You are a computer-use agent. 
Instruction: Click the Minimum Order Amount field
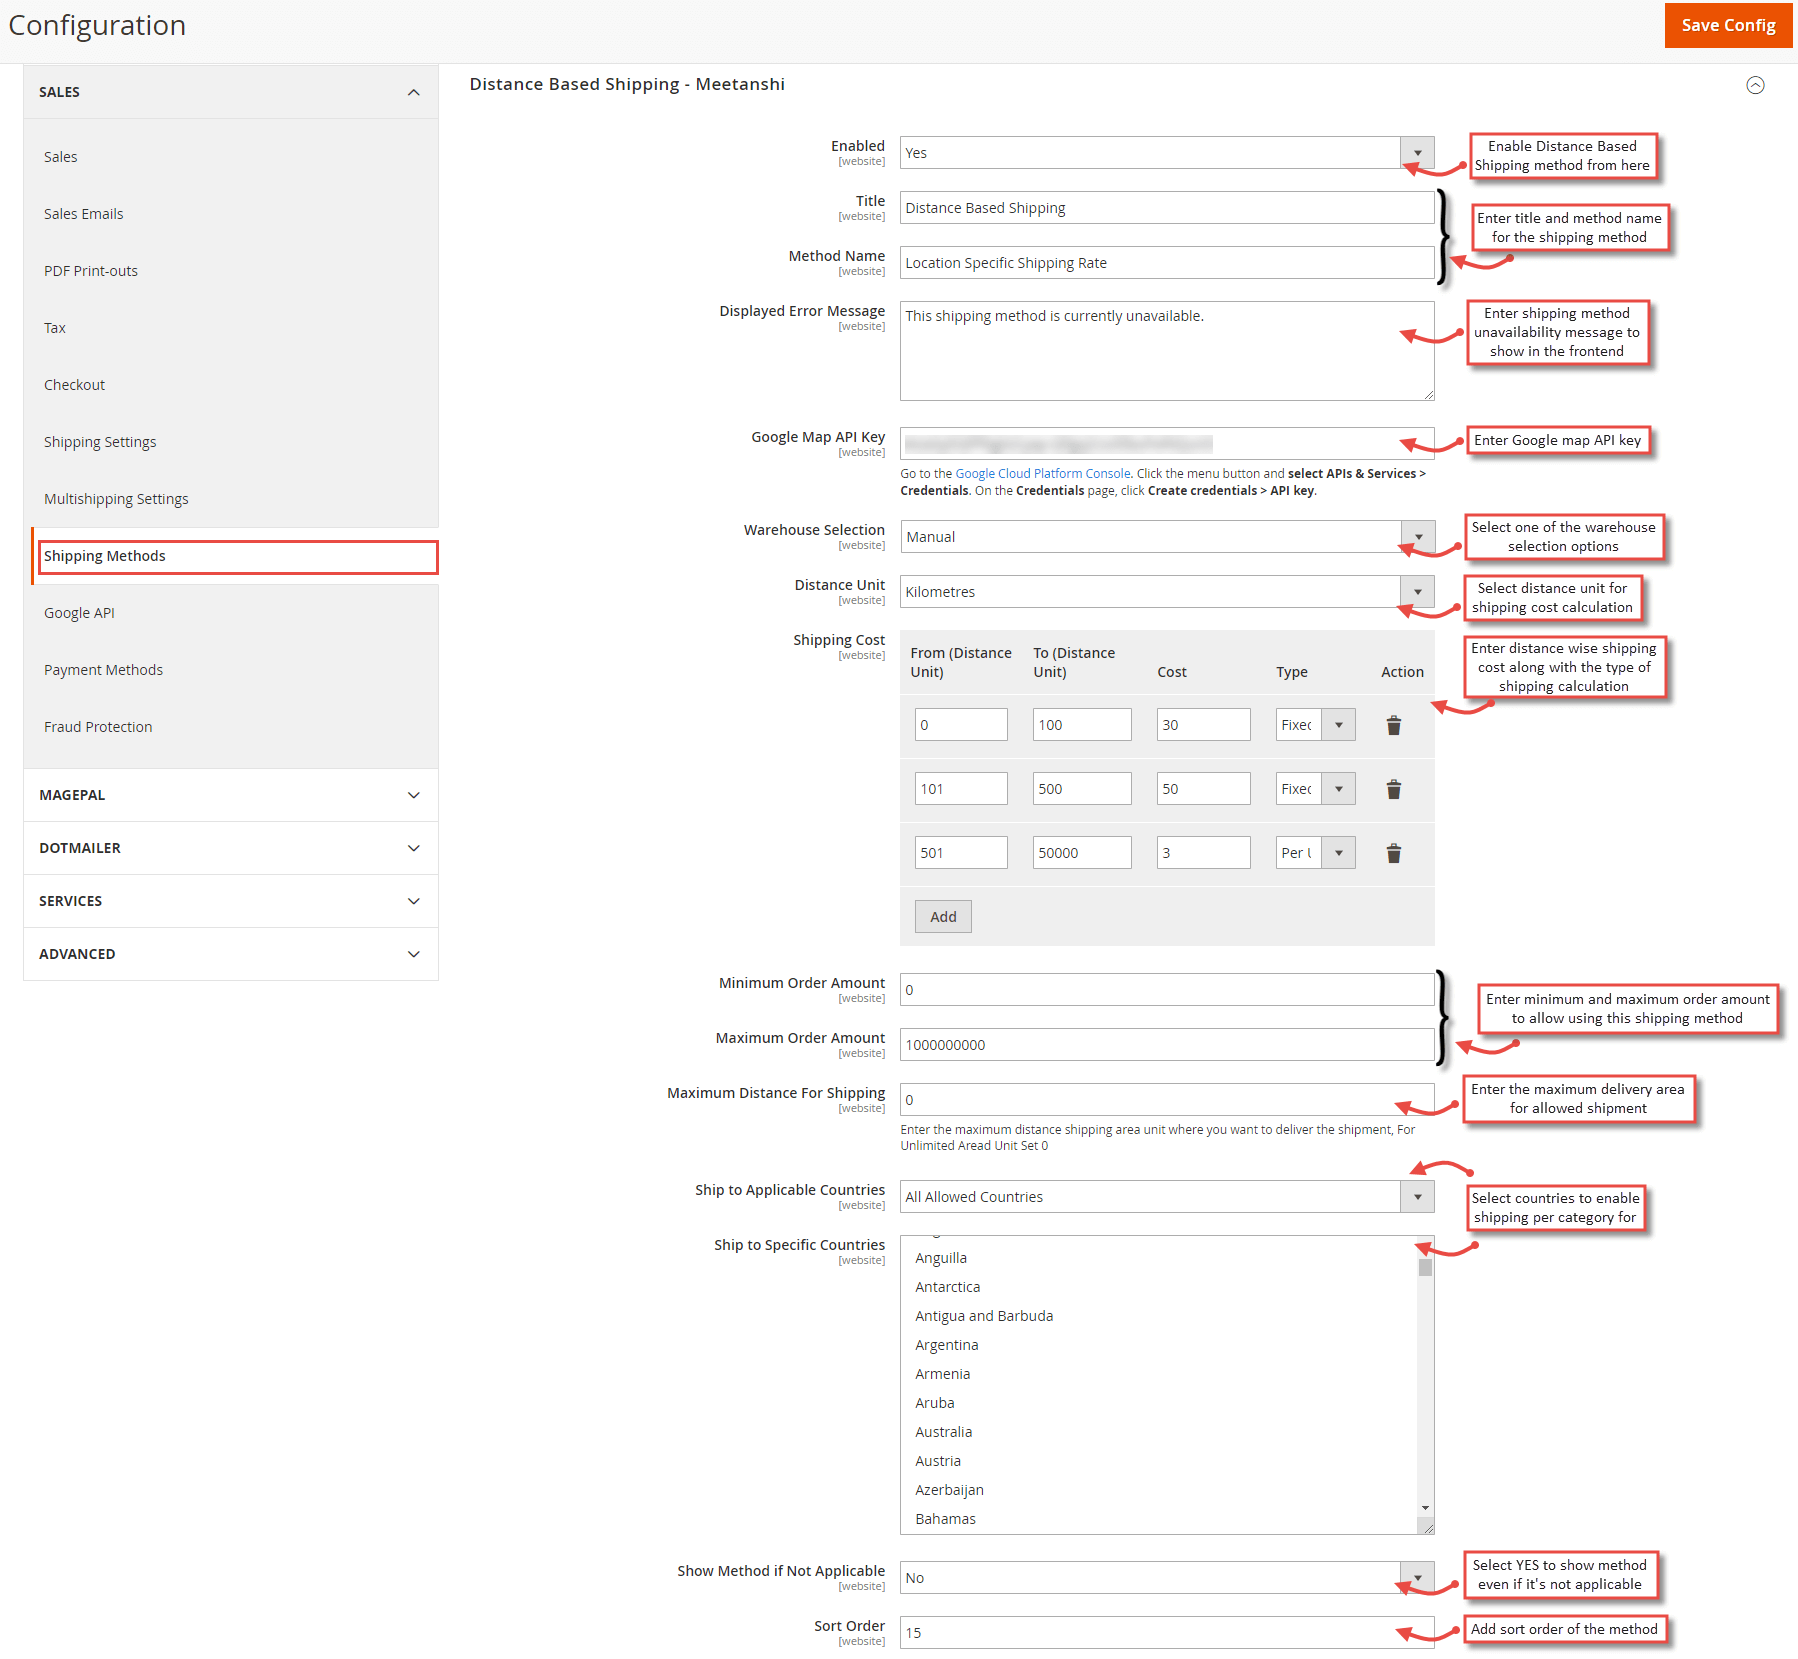1167,990
